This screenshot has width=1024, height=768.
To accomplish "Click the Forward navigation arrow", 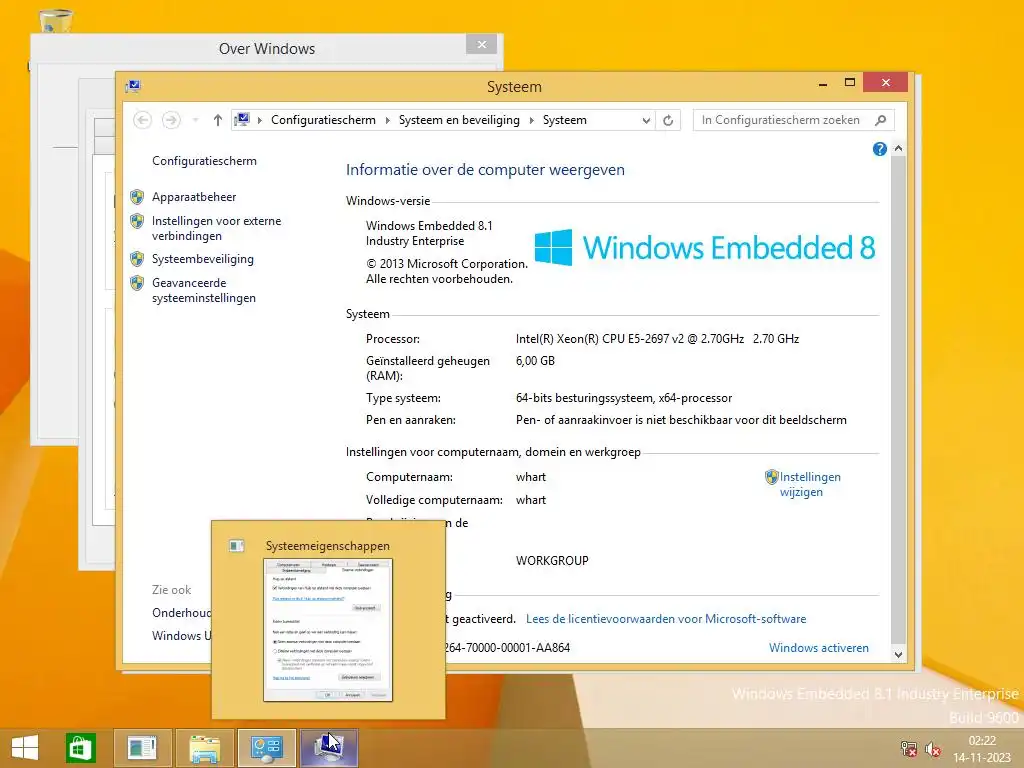I will tap(171, 120).
